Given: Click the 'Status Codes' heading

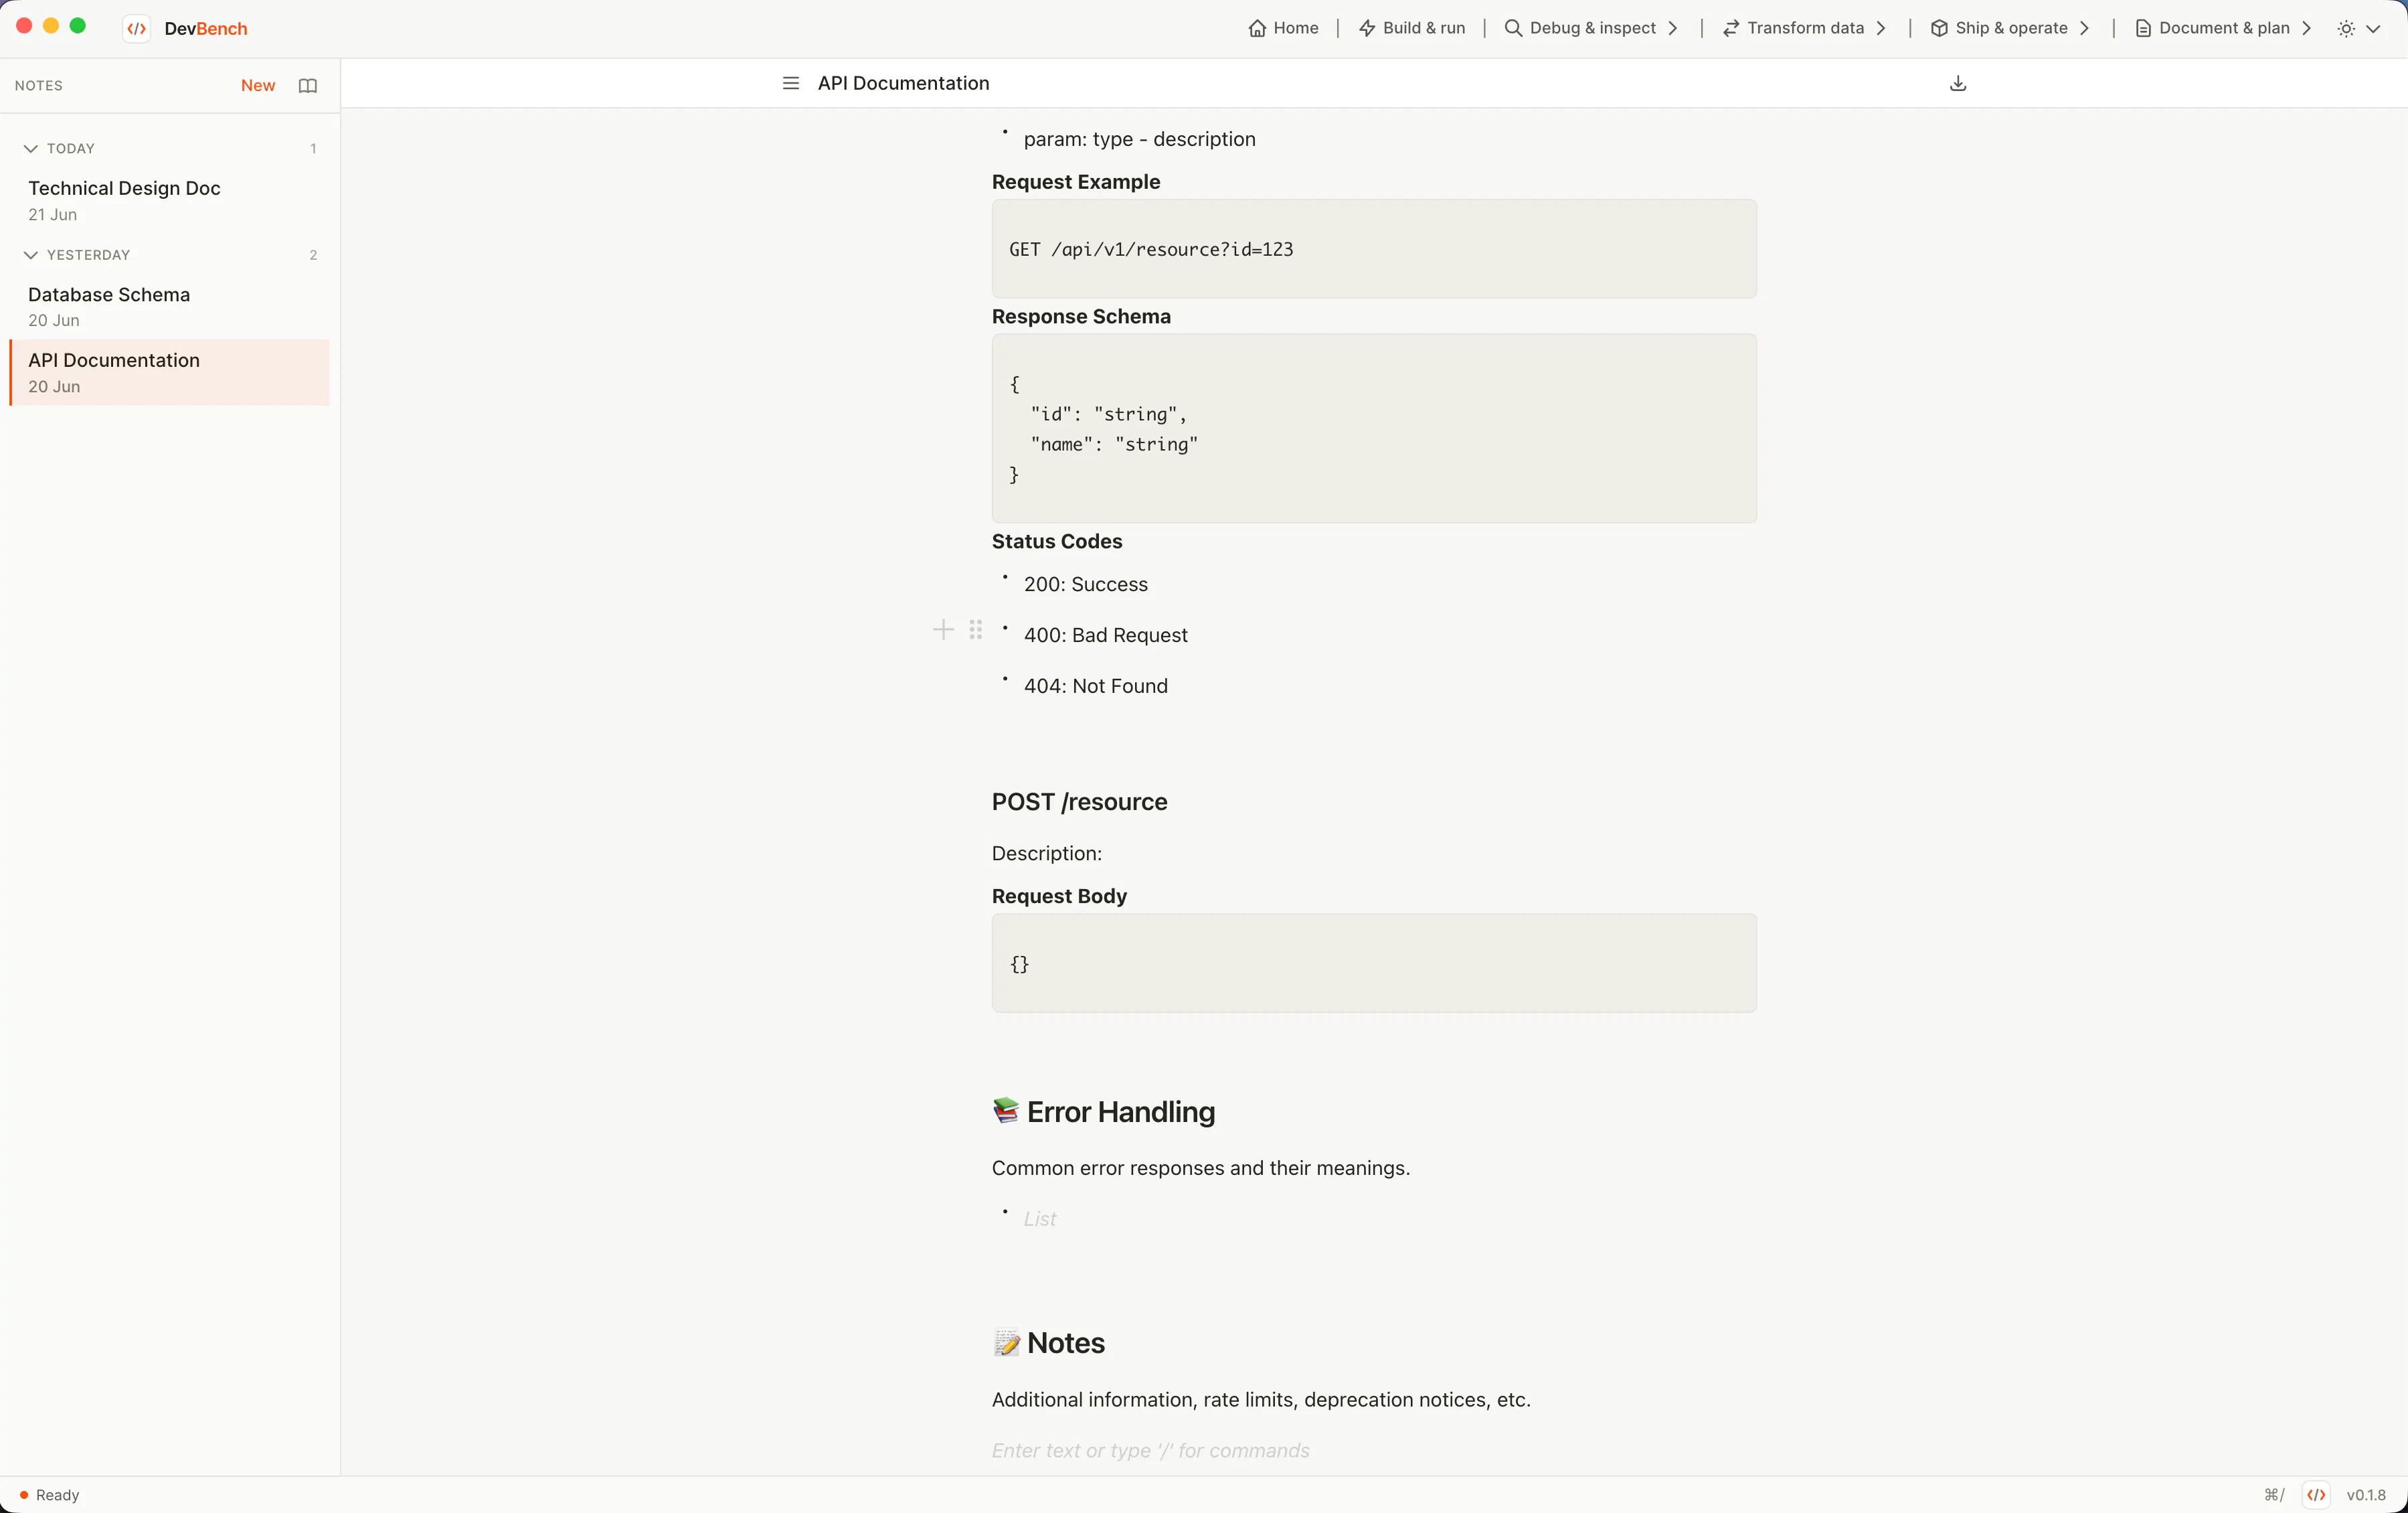Looking at the screenshot, I should pyautogui.click(x=1057, y=541).
